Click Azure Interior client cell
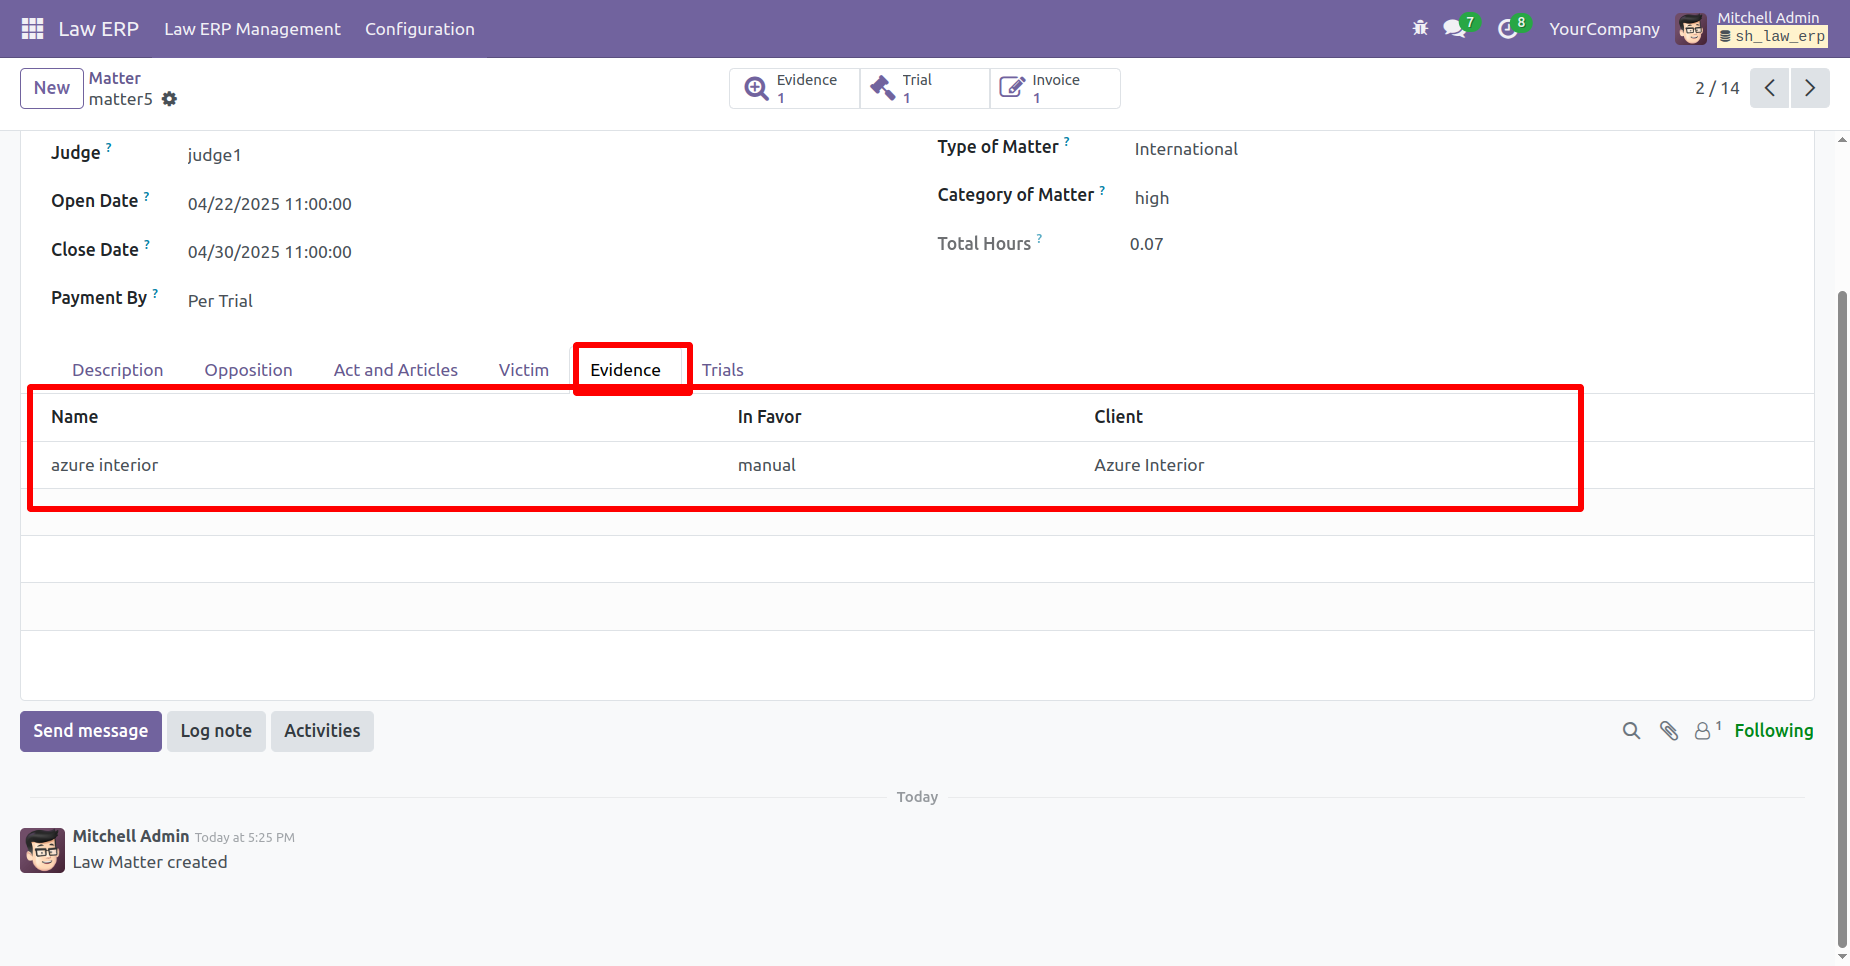Viewport: 1850px width, 966px height. [1149, 465]
